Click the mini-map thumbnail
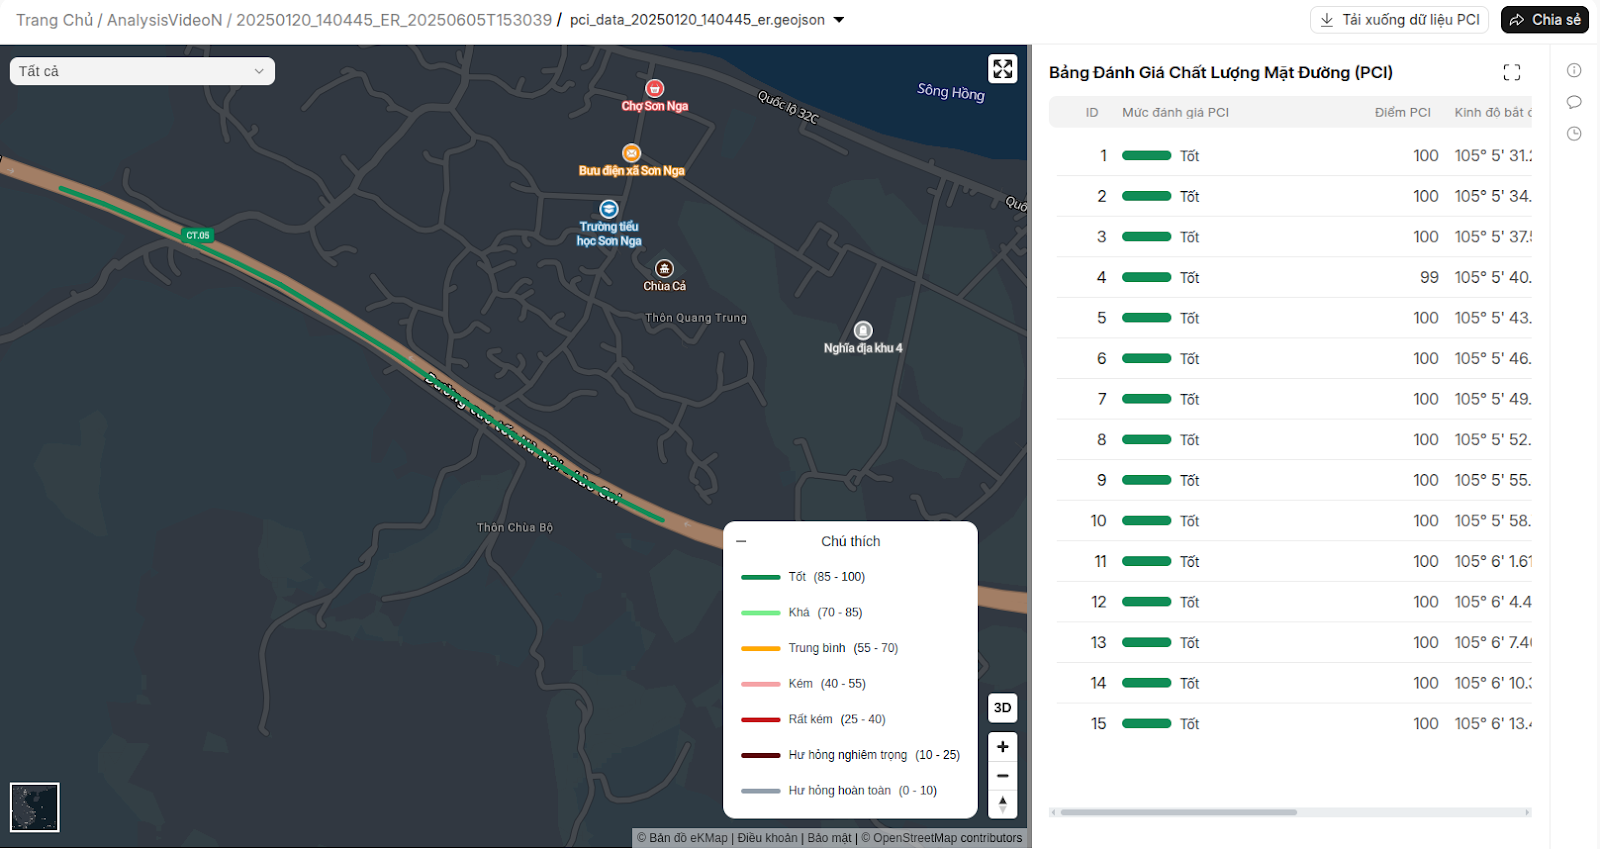The width and height of the screenshot is (1600, 849). [35, 807]
